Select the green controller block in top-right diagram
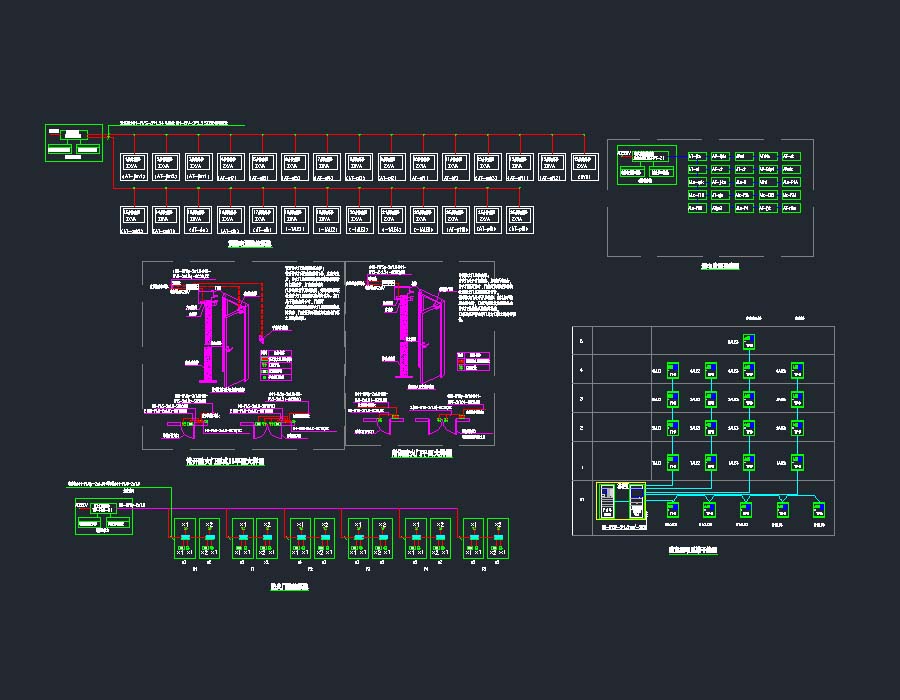The width and height of the screenshot is (900, 700). tap(646, 166)
